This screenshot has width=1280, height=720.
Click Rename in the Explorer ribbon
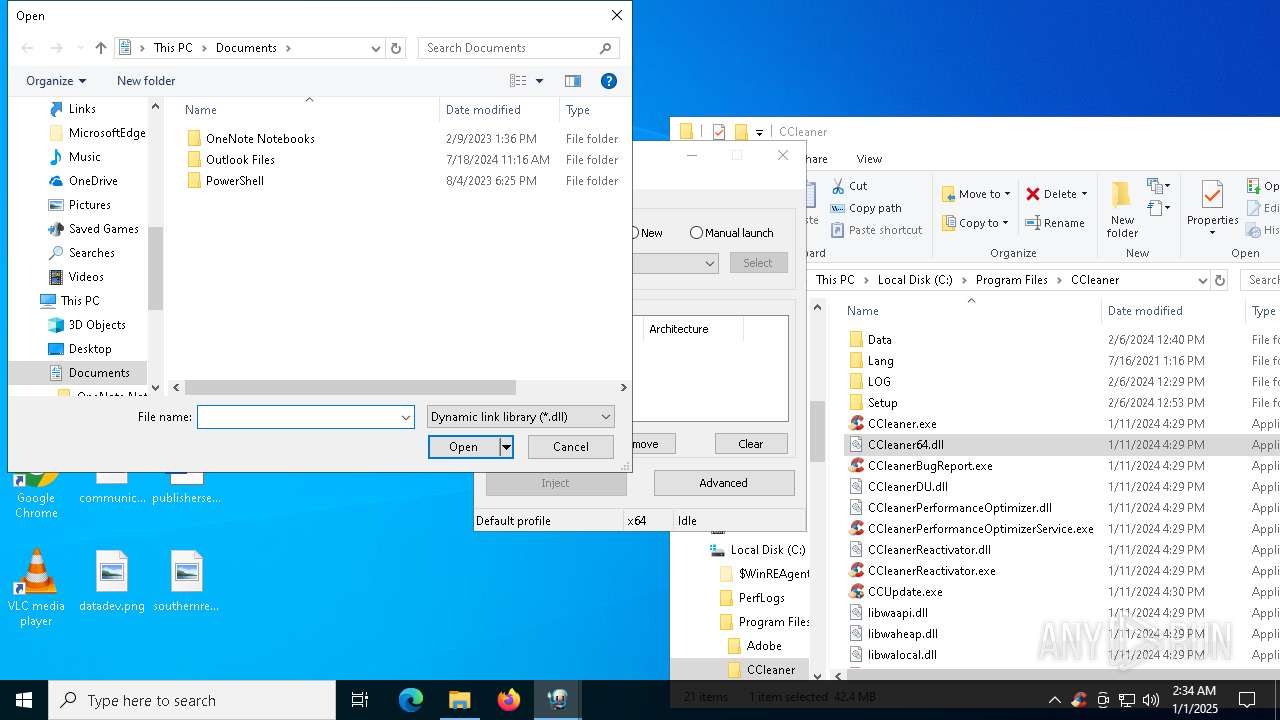tap(1056, 223)
